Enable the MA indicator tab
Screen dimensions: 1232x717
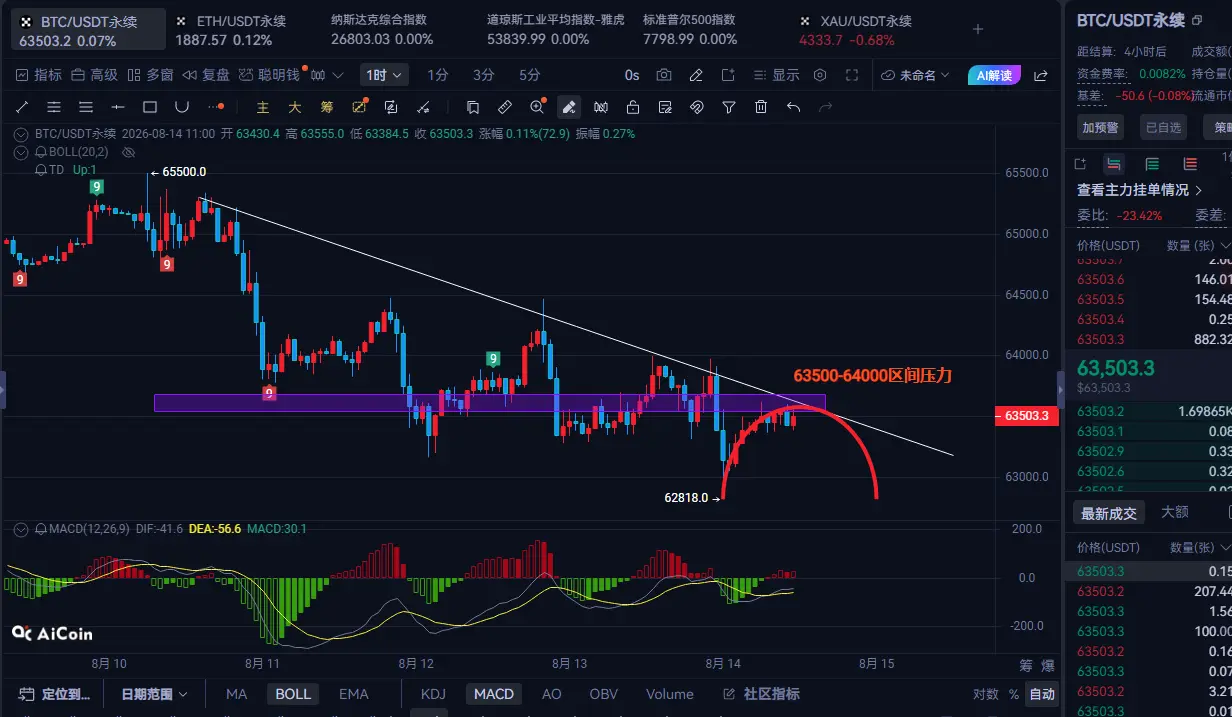236,694
